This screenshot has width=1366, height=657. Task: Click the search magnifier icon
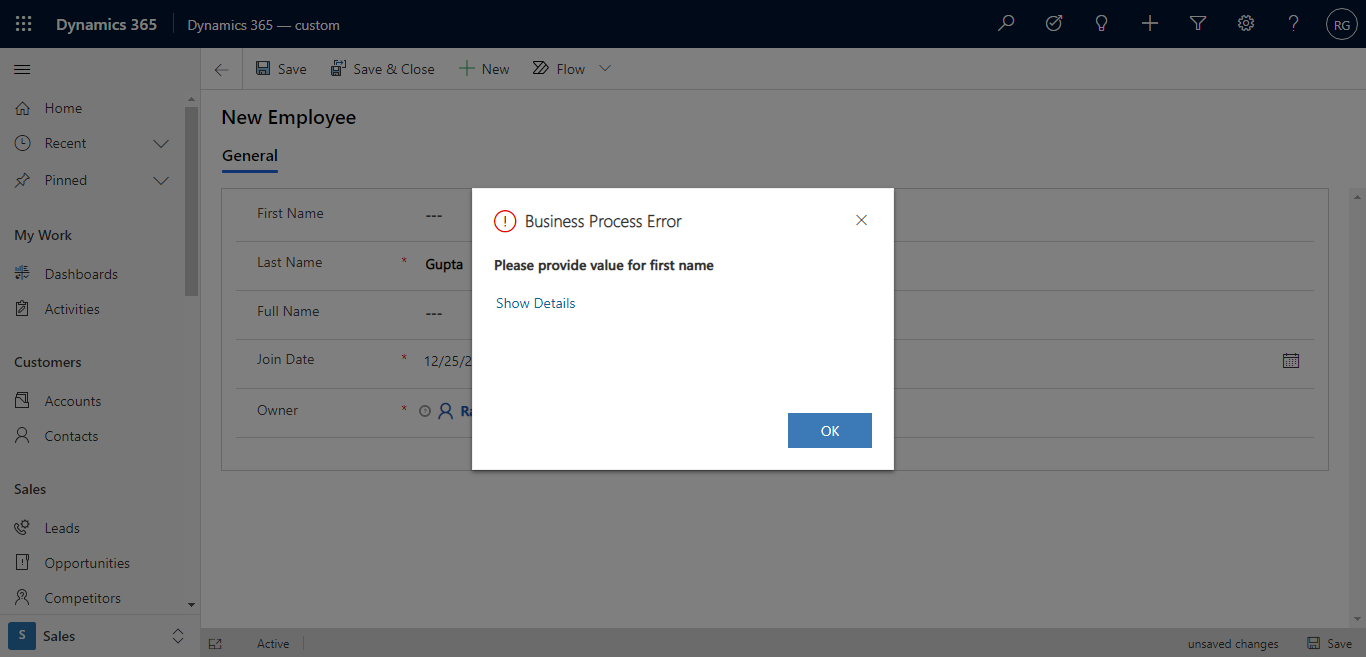(1006, 22)
